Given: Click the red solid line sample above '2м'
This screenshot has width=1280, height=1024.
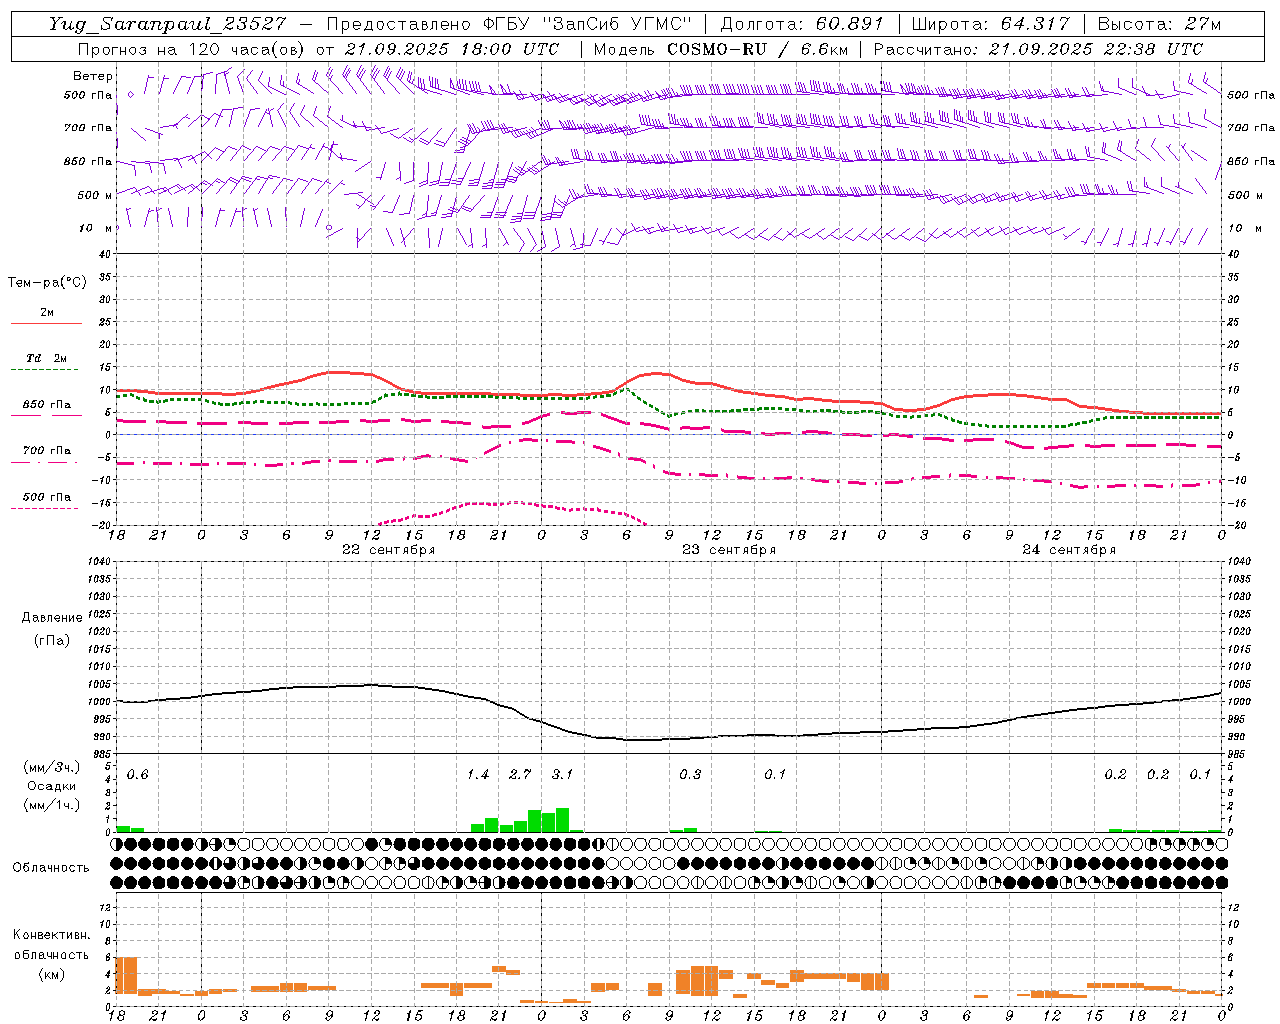Looking at the screenshot, I should 47,324.
